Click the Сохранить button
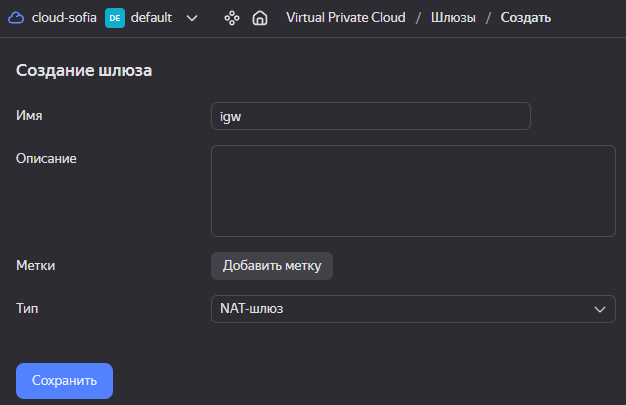Image resolution: width=626 pixels, height=405 pixels. coord(64,381)
